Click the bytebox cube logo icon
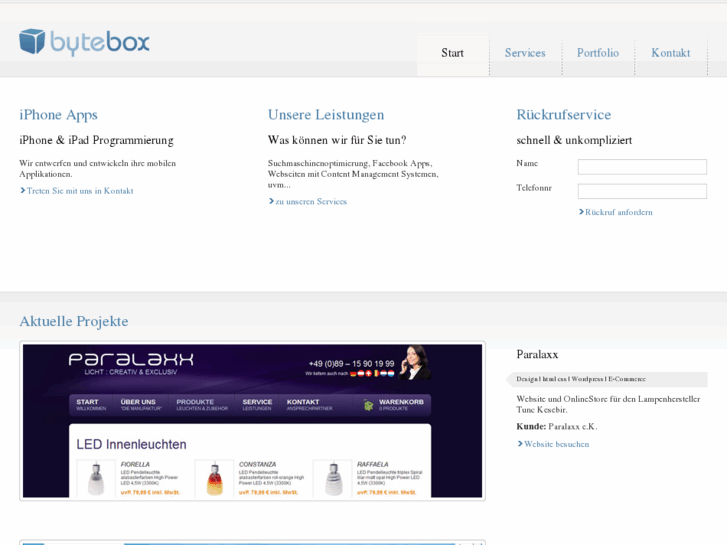The image size is (727, 545). click(x=32, y=41)
